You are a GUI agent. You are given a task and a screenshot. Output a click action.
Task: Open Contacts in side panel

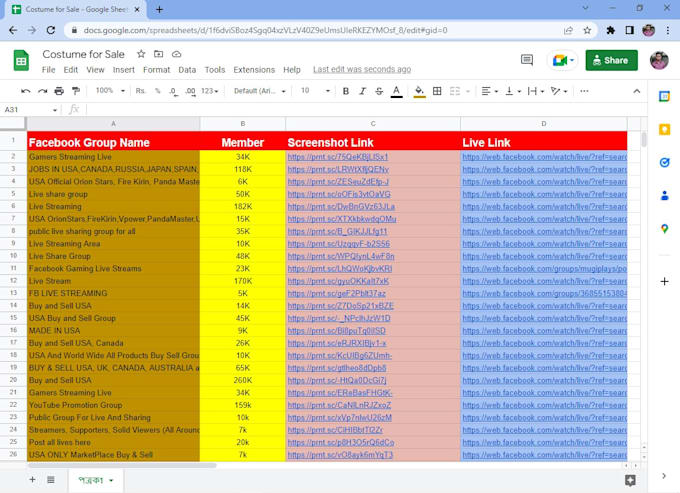coord(664,196)
